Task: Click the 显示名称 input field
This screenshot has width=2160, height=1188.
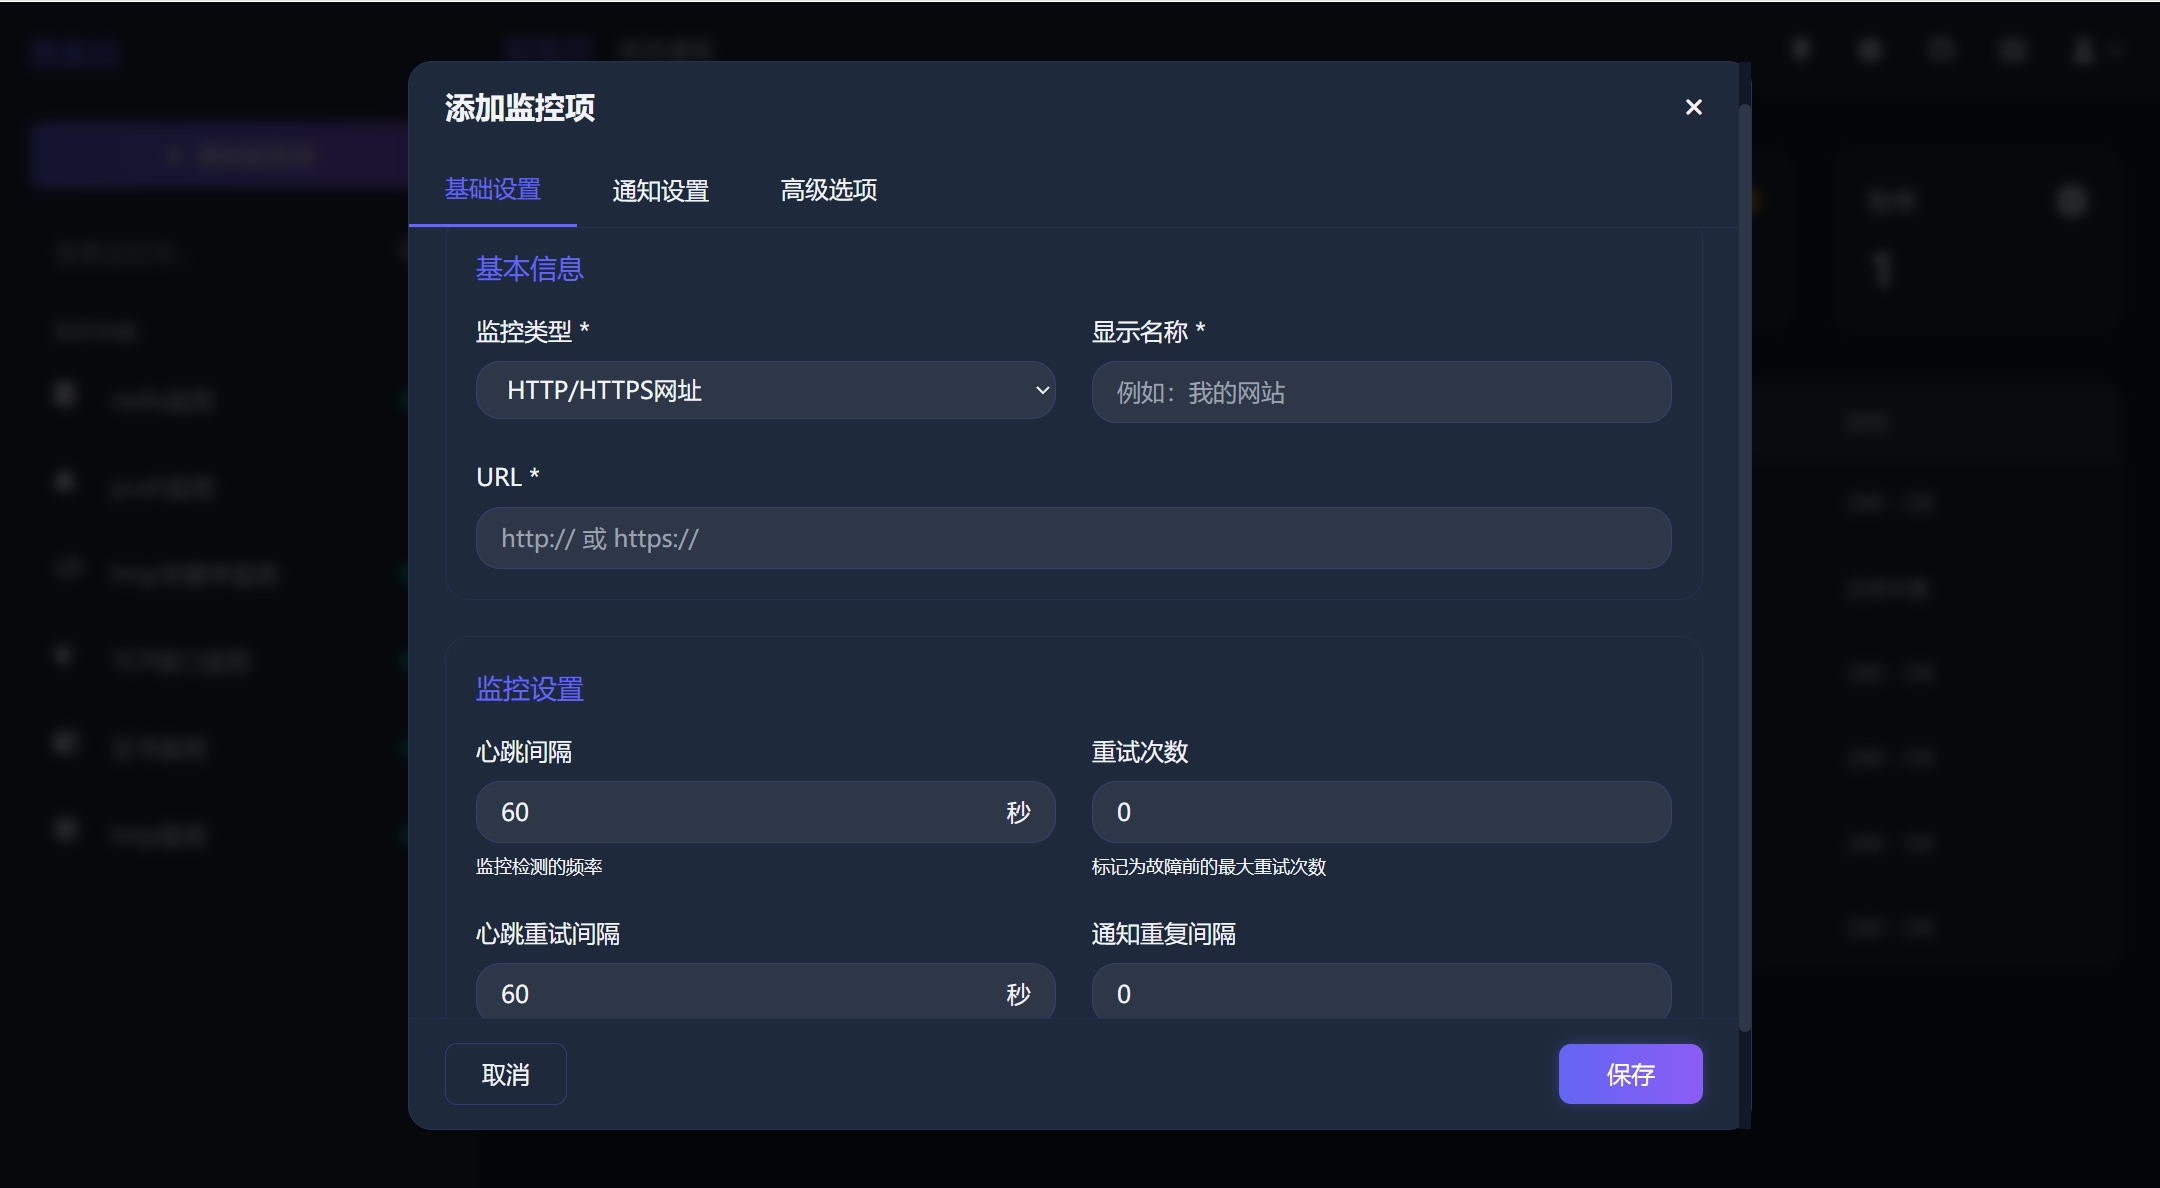Action: click(1380, 392)
